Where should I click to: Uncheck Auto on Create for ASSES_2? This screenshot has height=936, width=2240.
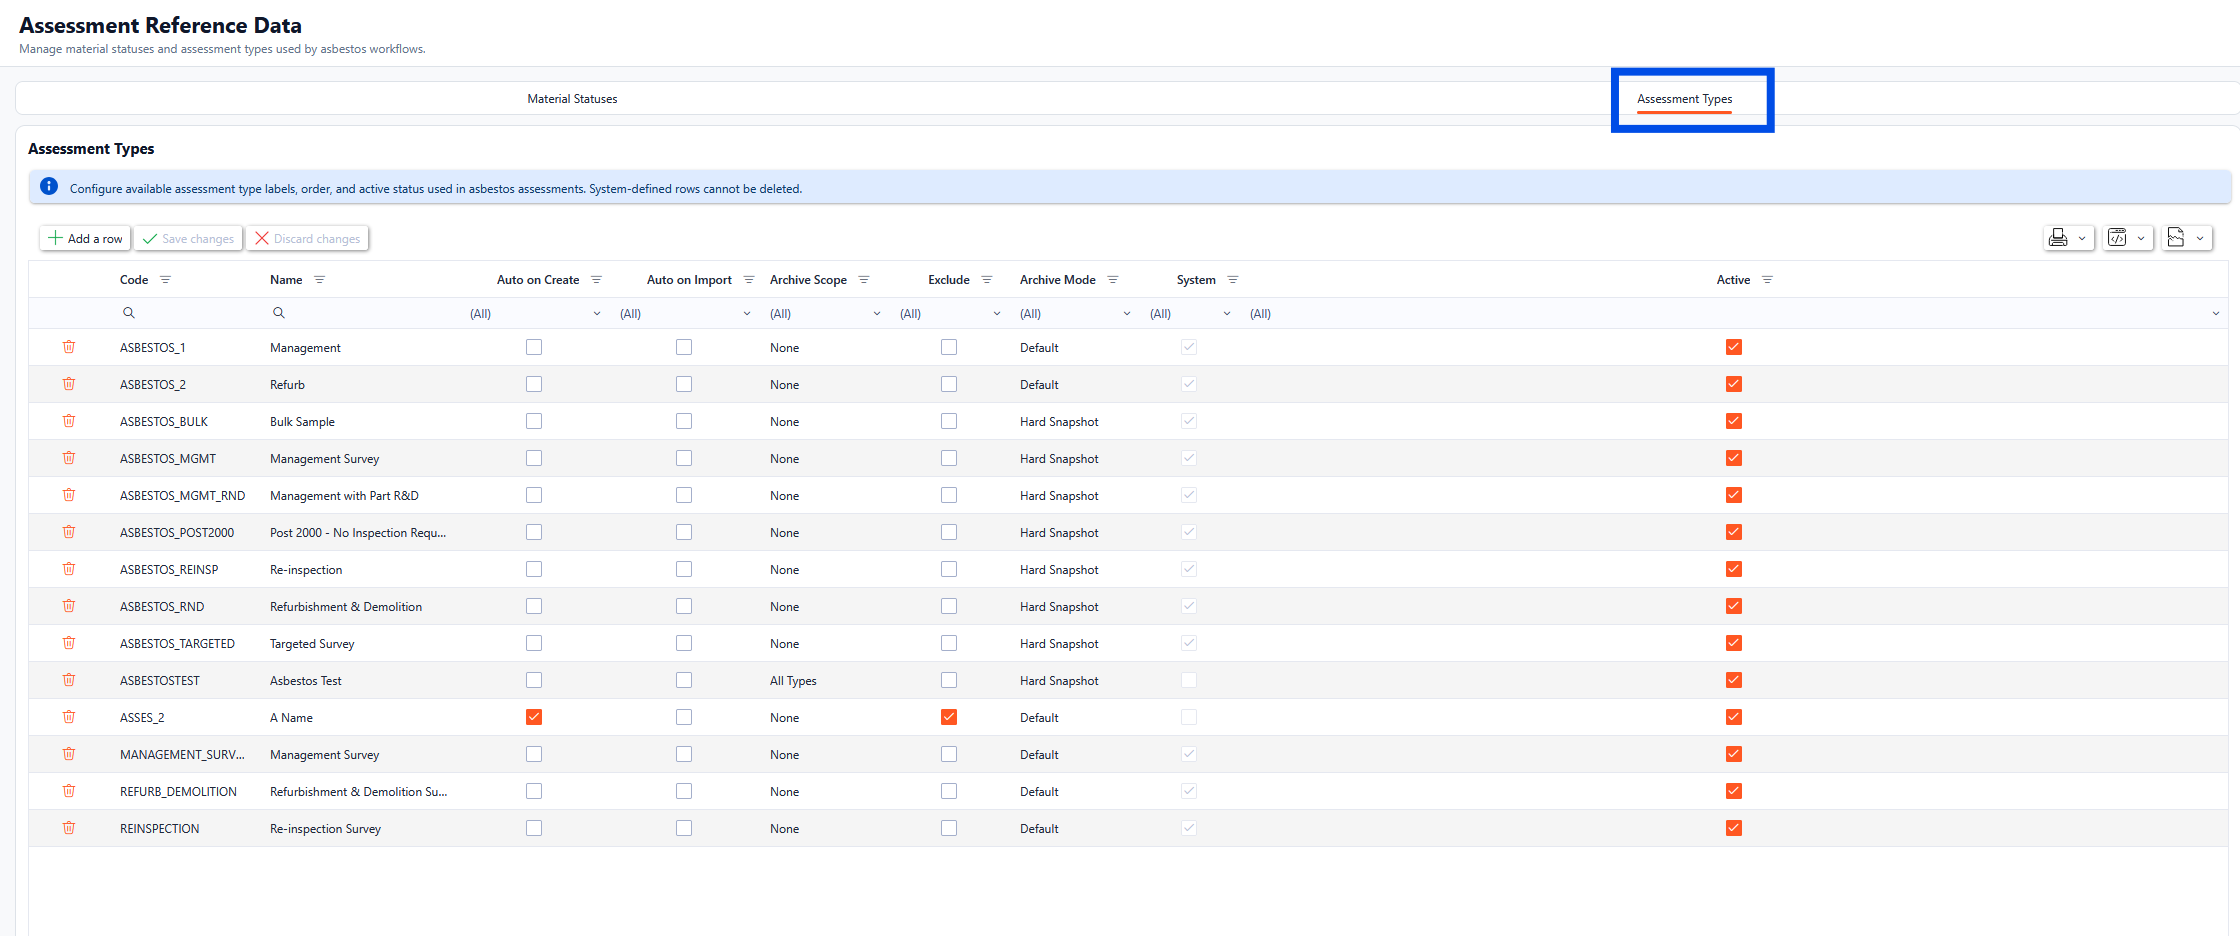534,717
